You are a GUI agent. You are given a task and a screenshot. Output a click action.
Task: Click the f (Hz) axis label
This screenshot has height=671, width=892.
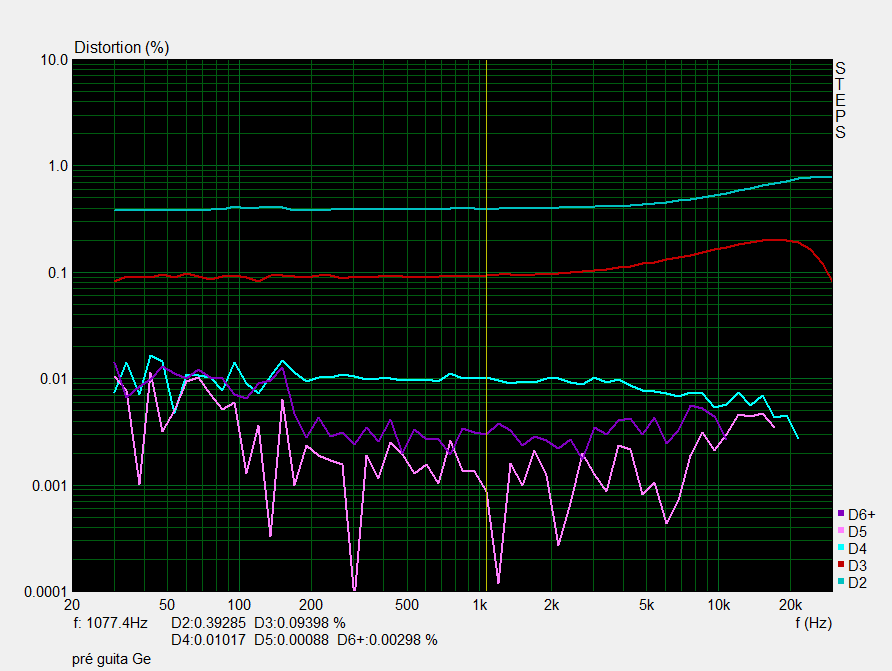point(813,623)
